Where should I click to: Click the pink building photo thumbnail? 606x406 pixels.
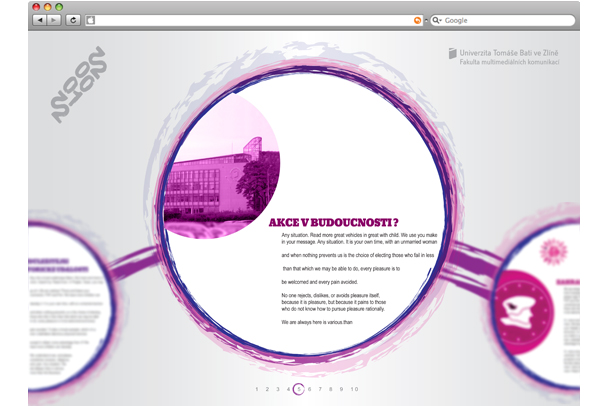coord(217,172)
